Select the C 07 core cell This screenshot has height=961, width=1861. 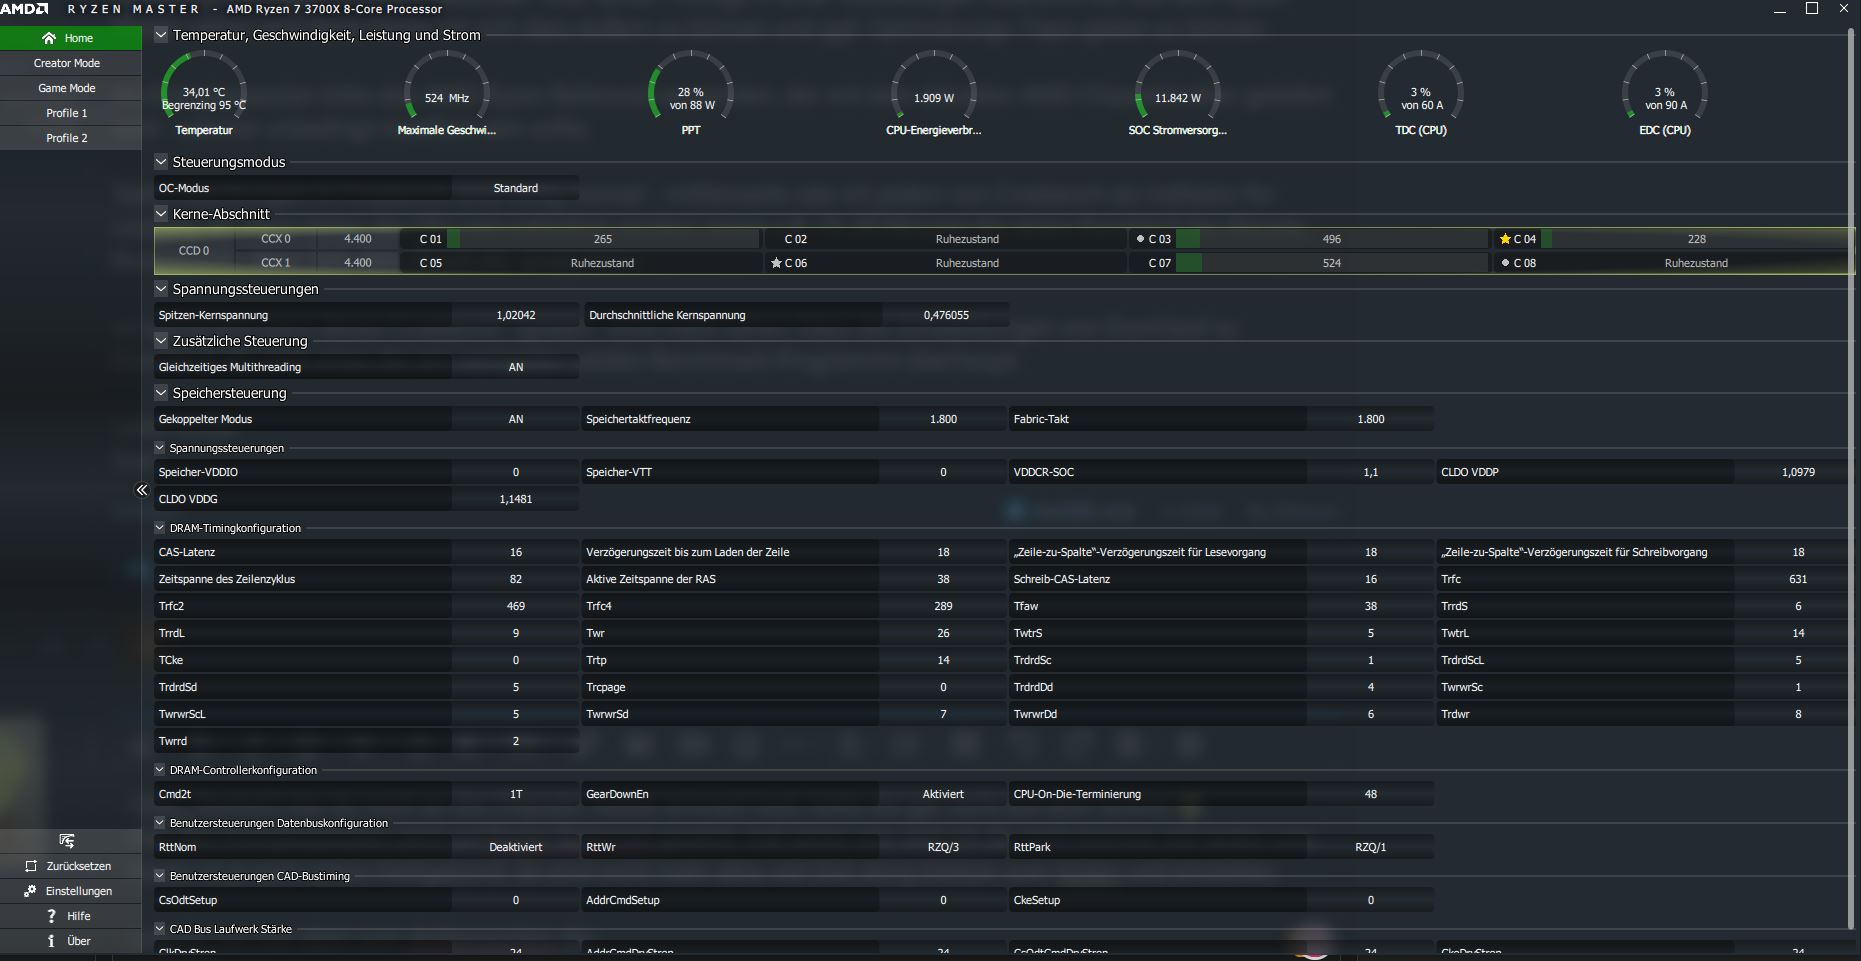1310,263
